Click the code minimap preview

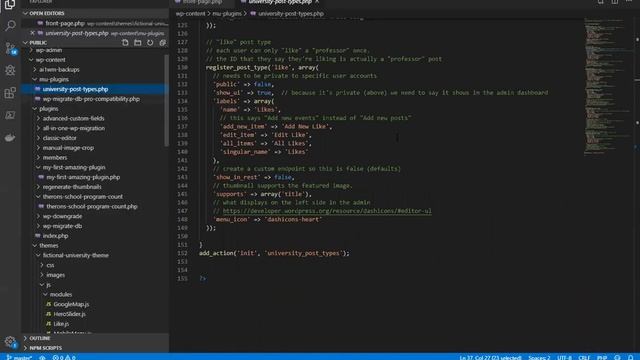coord(608,86)
